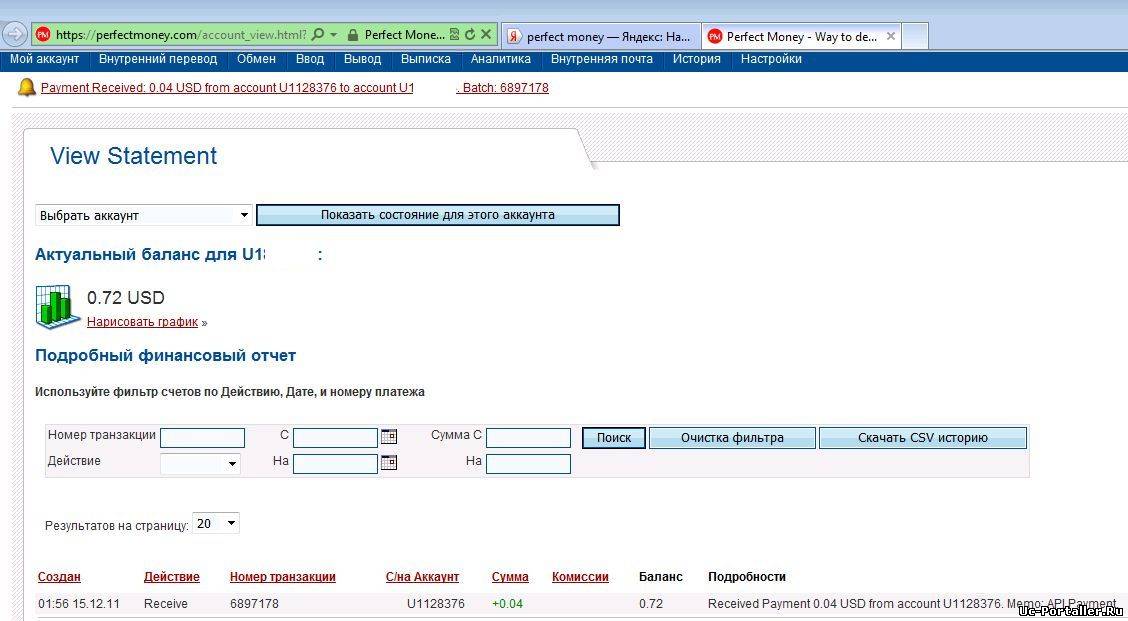Screen dimensions: 1128x621
Task: Click the Perfect Money favicon in address bar
Action: click(x=43, y=35)
